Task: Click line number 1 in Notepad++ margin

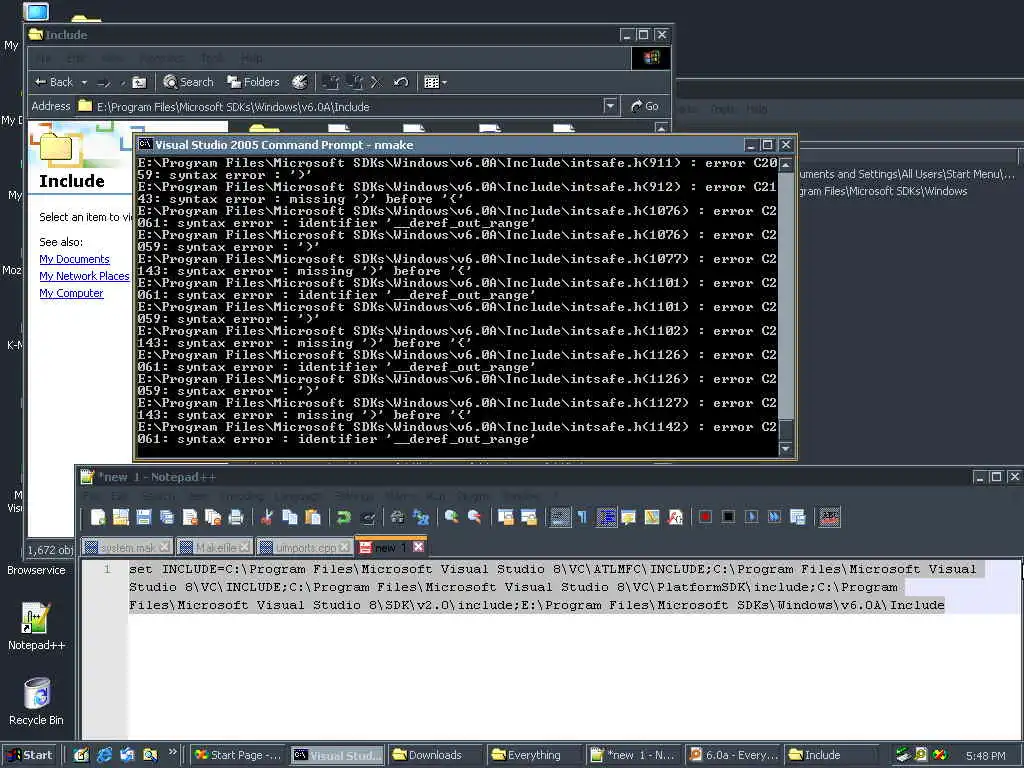Action: coord(107,569)
